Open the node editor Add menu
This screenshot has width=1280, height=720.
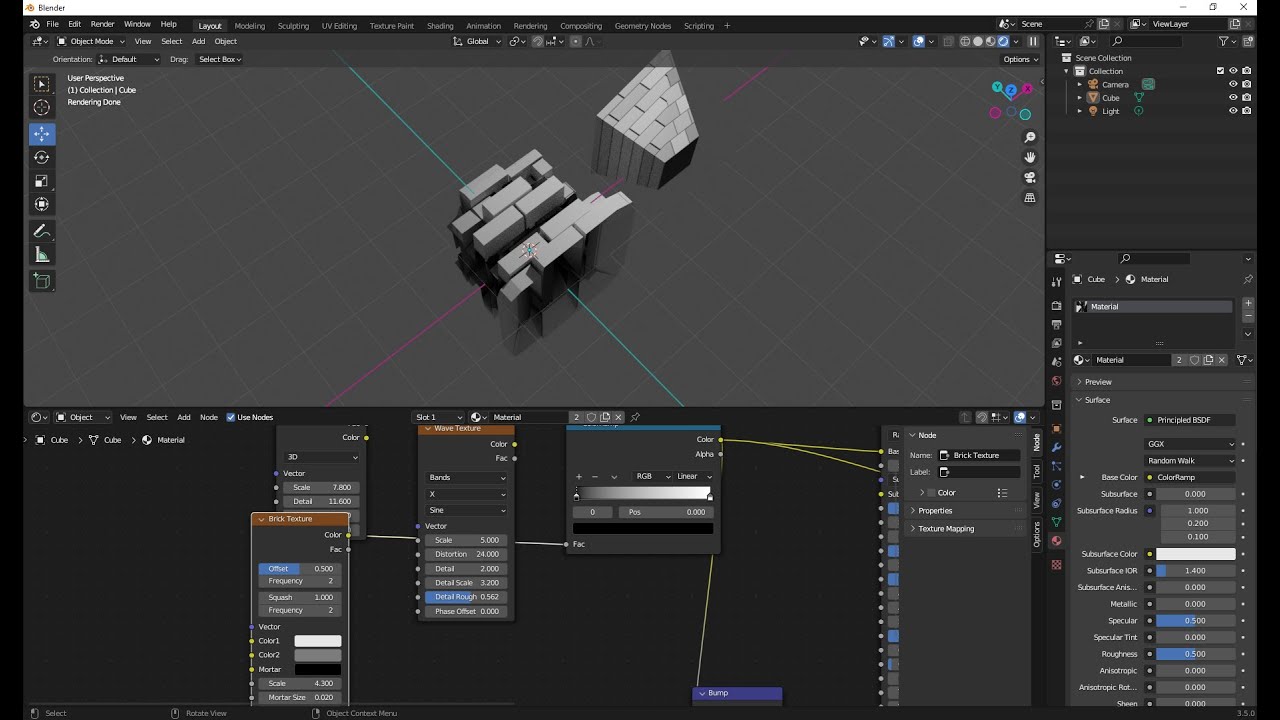click(x=184, y=417)
